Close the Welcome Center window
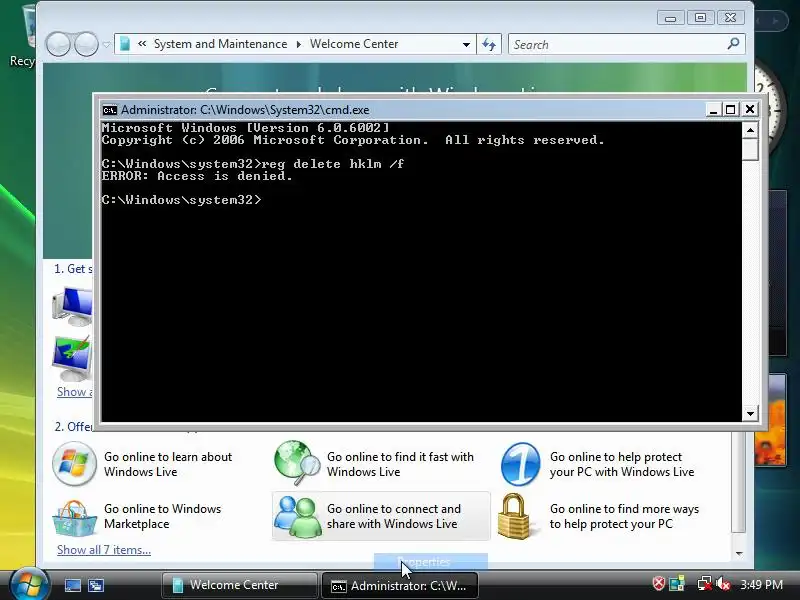This screenshot has height=600, width=800. pyautogui.click(x=731, y=18)
